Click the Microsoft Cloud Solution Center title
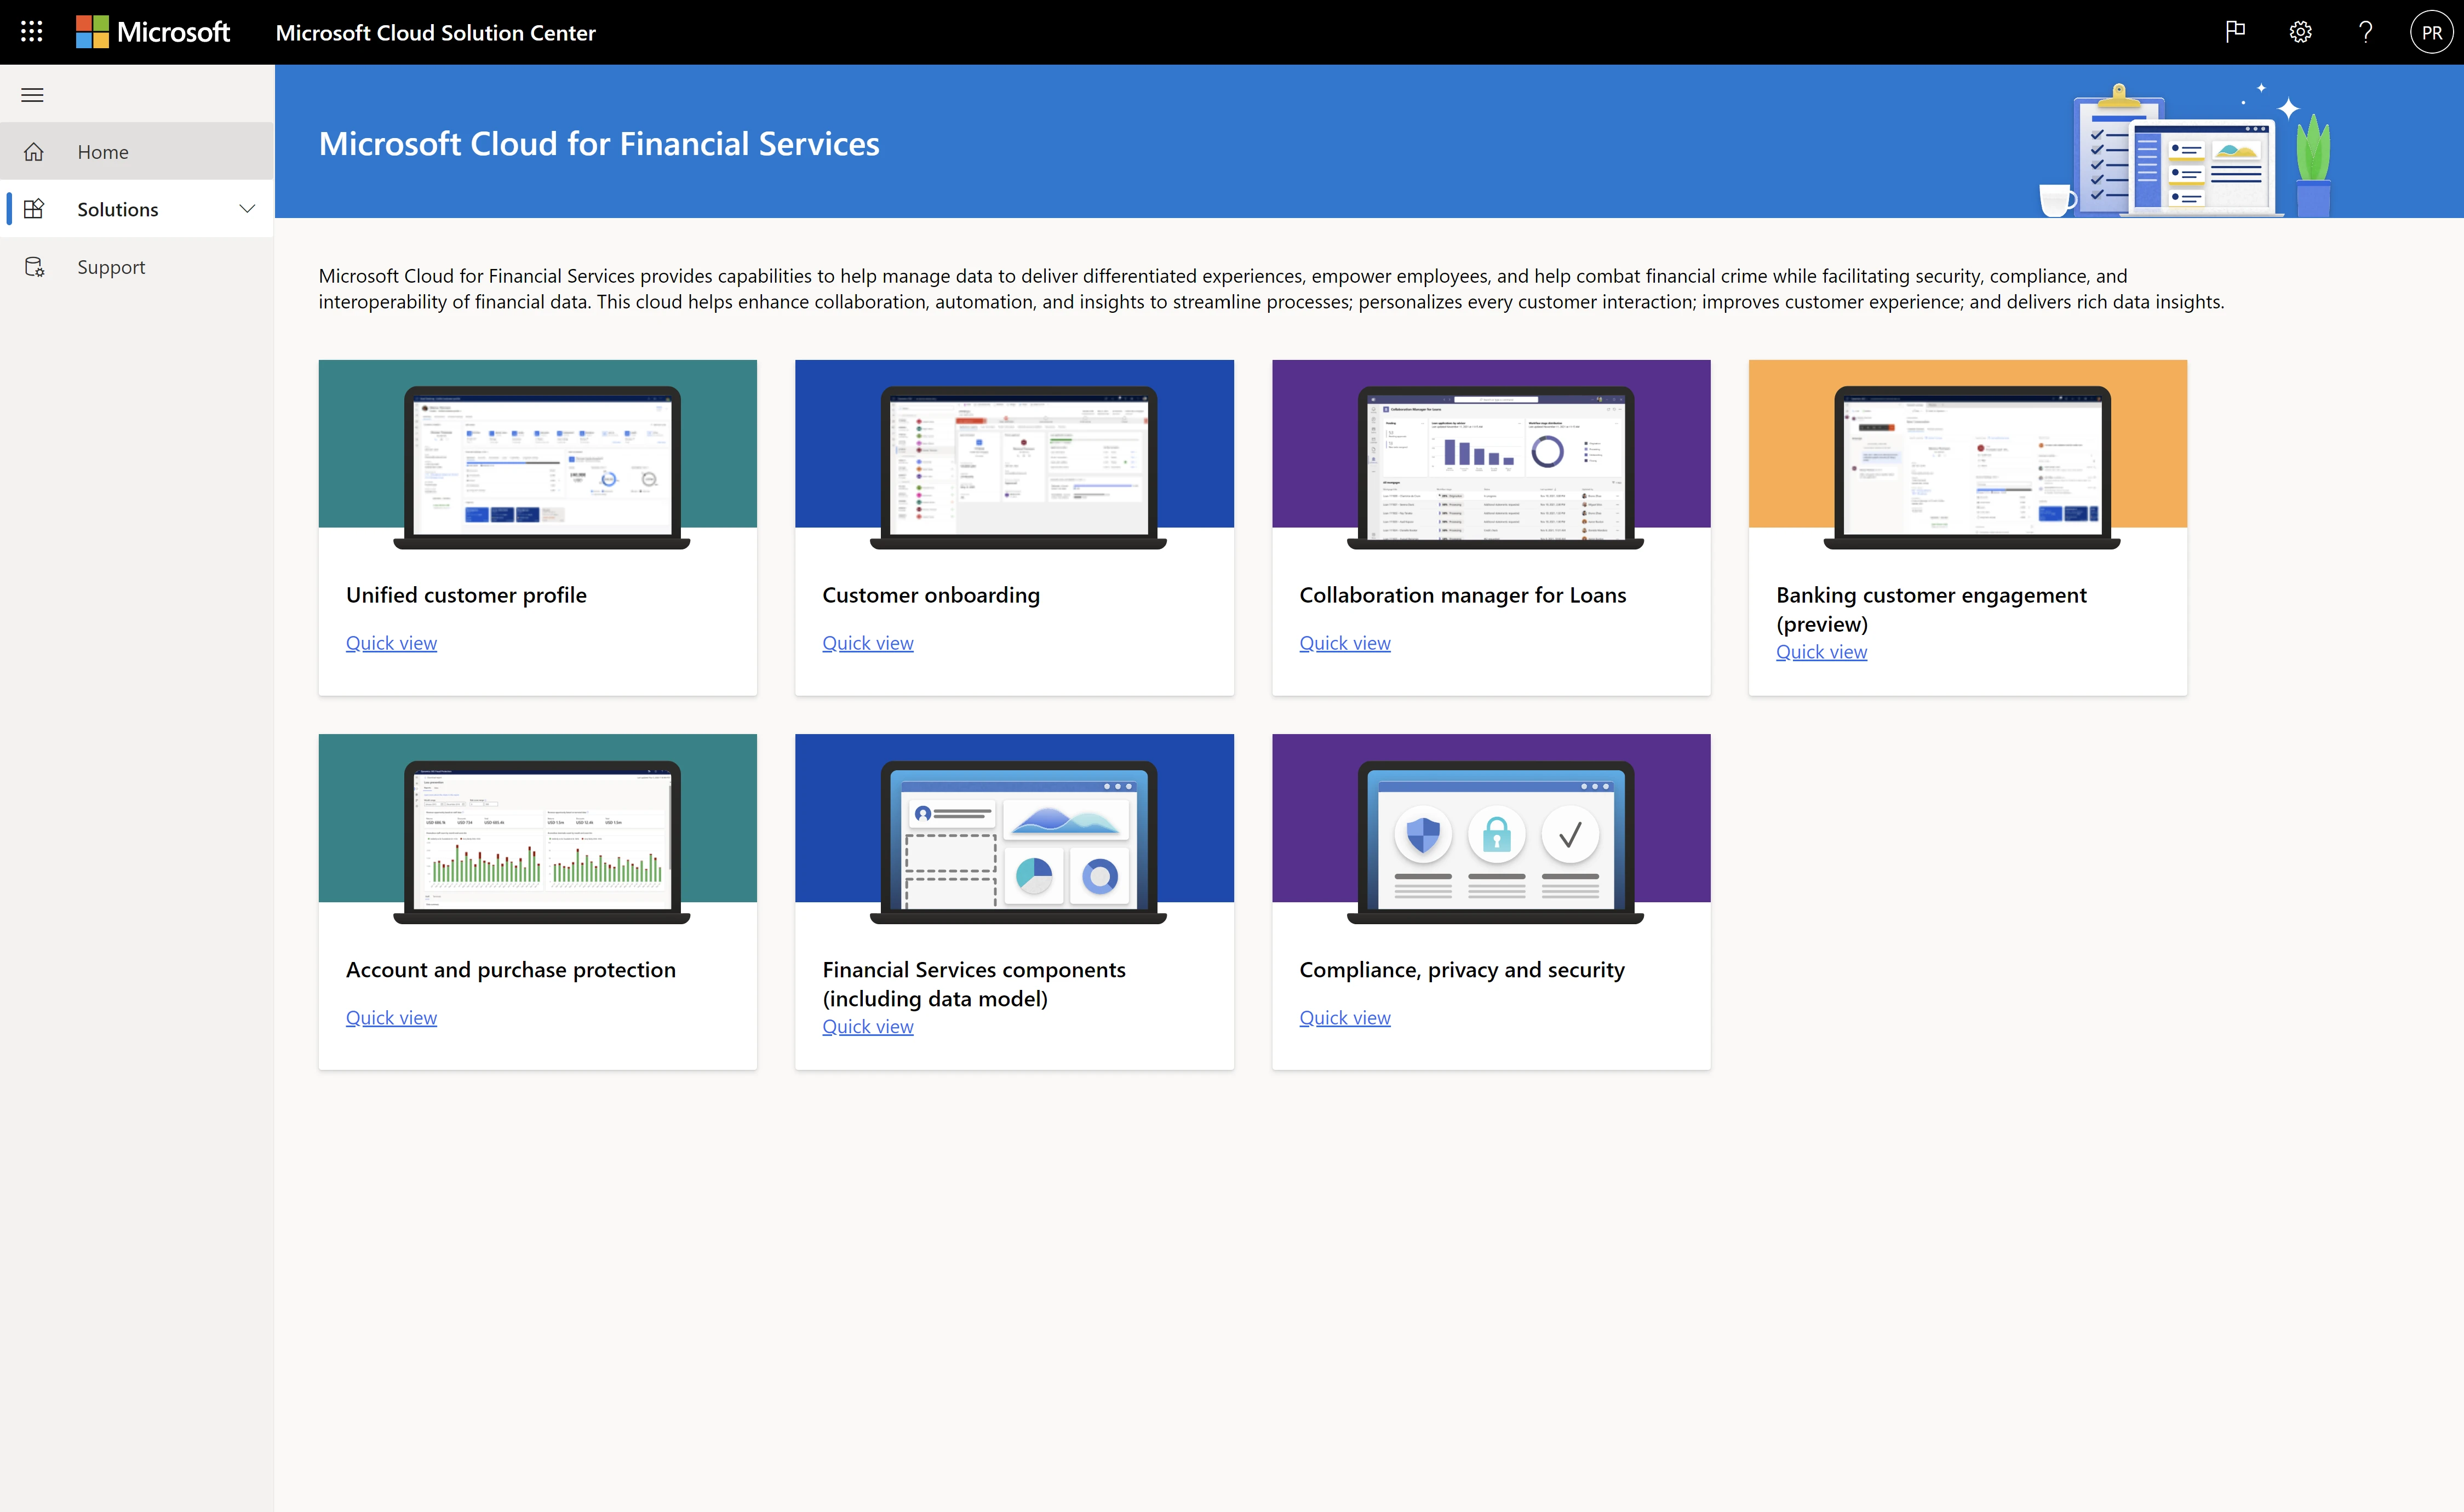2464x1512 pixels. 435,32
